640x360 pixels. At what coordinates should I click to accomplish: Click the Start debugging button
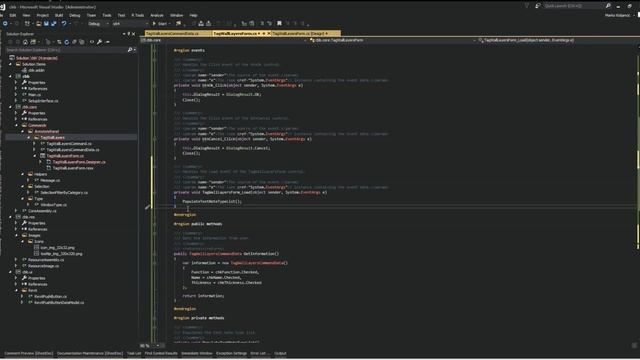160,24
